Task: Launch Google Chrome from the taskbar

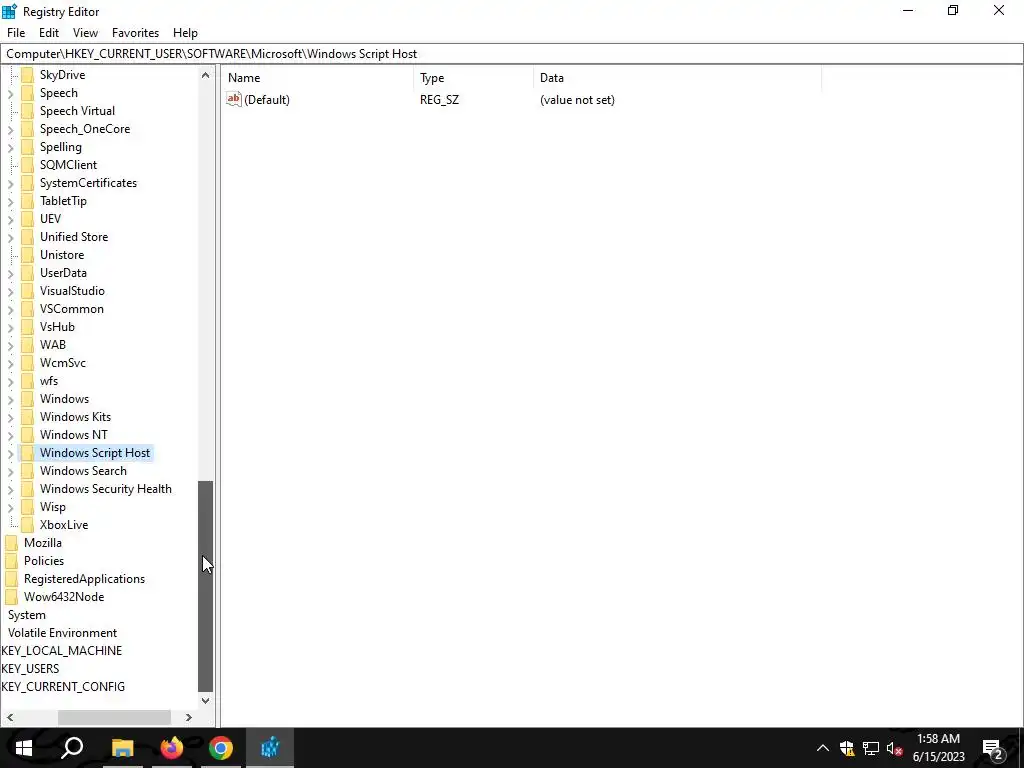Action: click(221, 748)
